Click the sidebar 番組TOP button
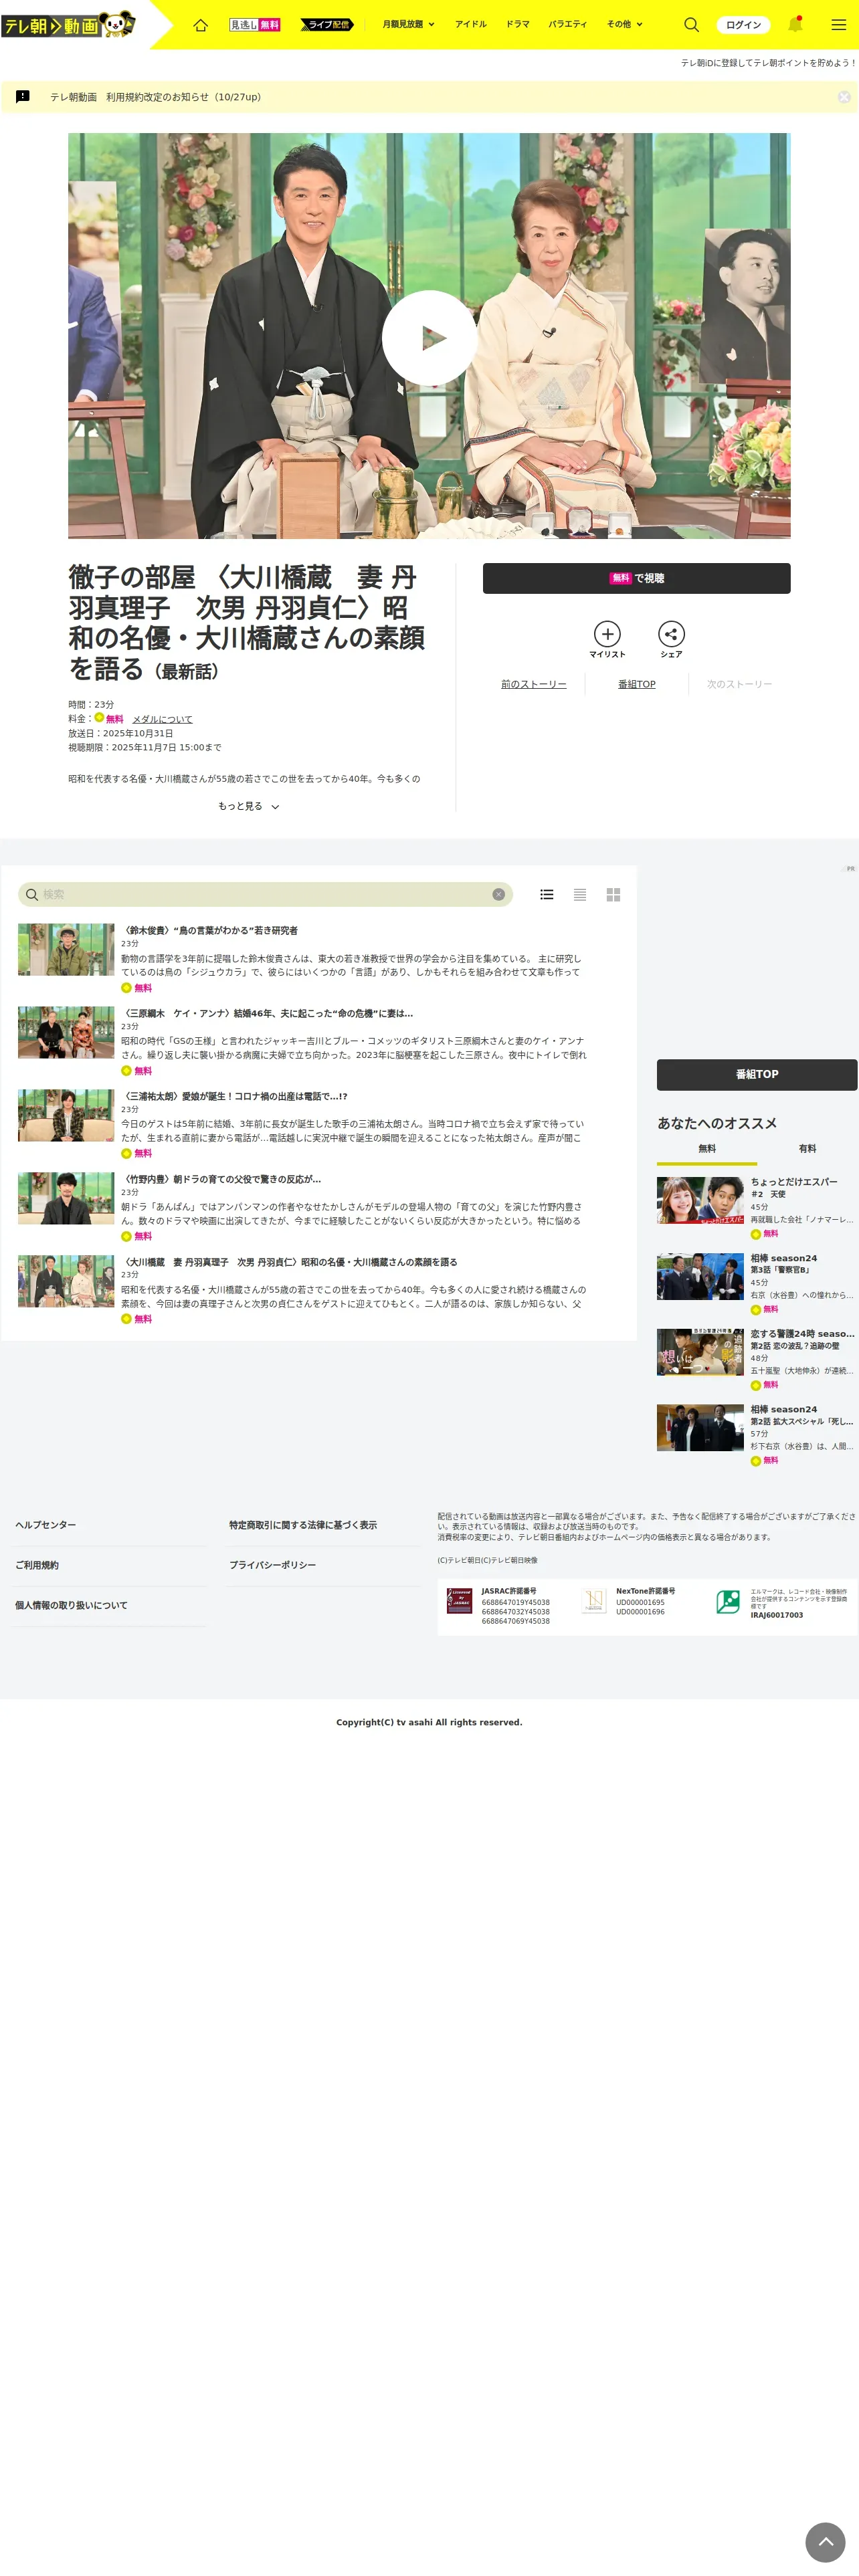 click(757, 1074)
